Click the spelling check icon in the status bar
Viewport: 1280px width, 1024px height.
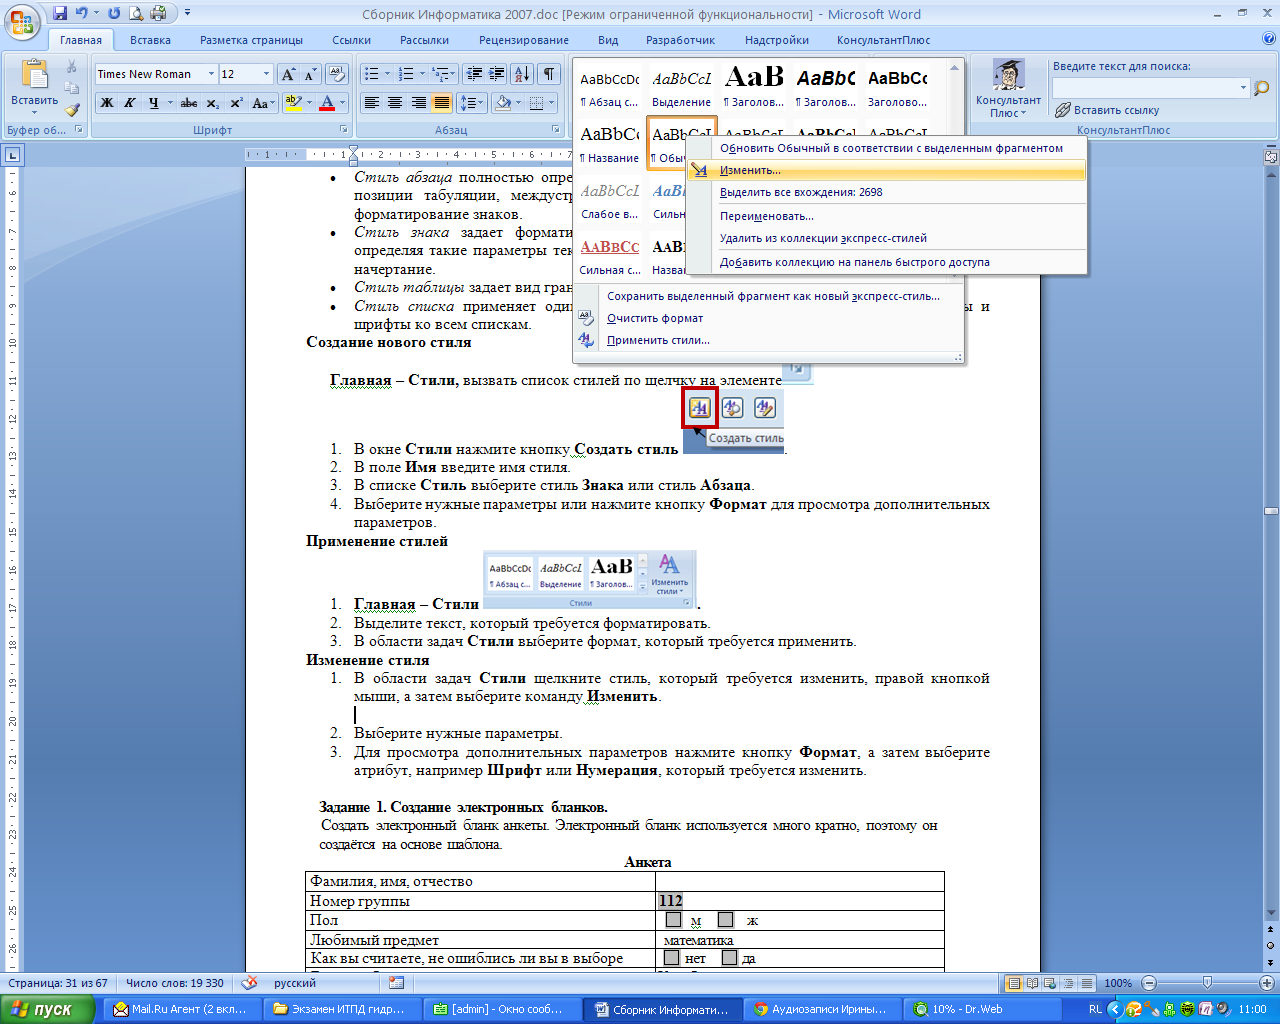(x=250, y=983)
